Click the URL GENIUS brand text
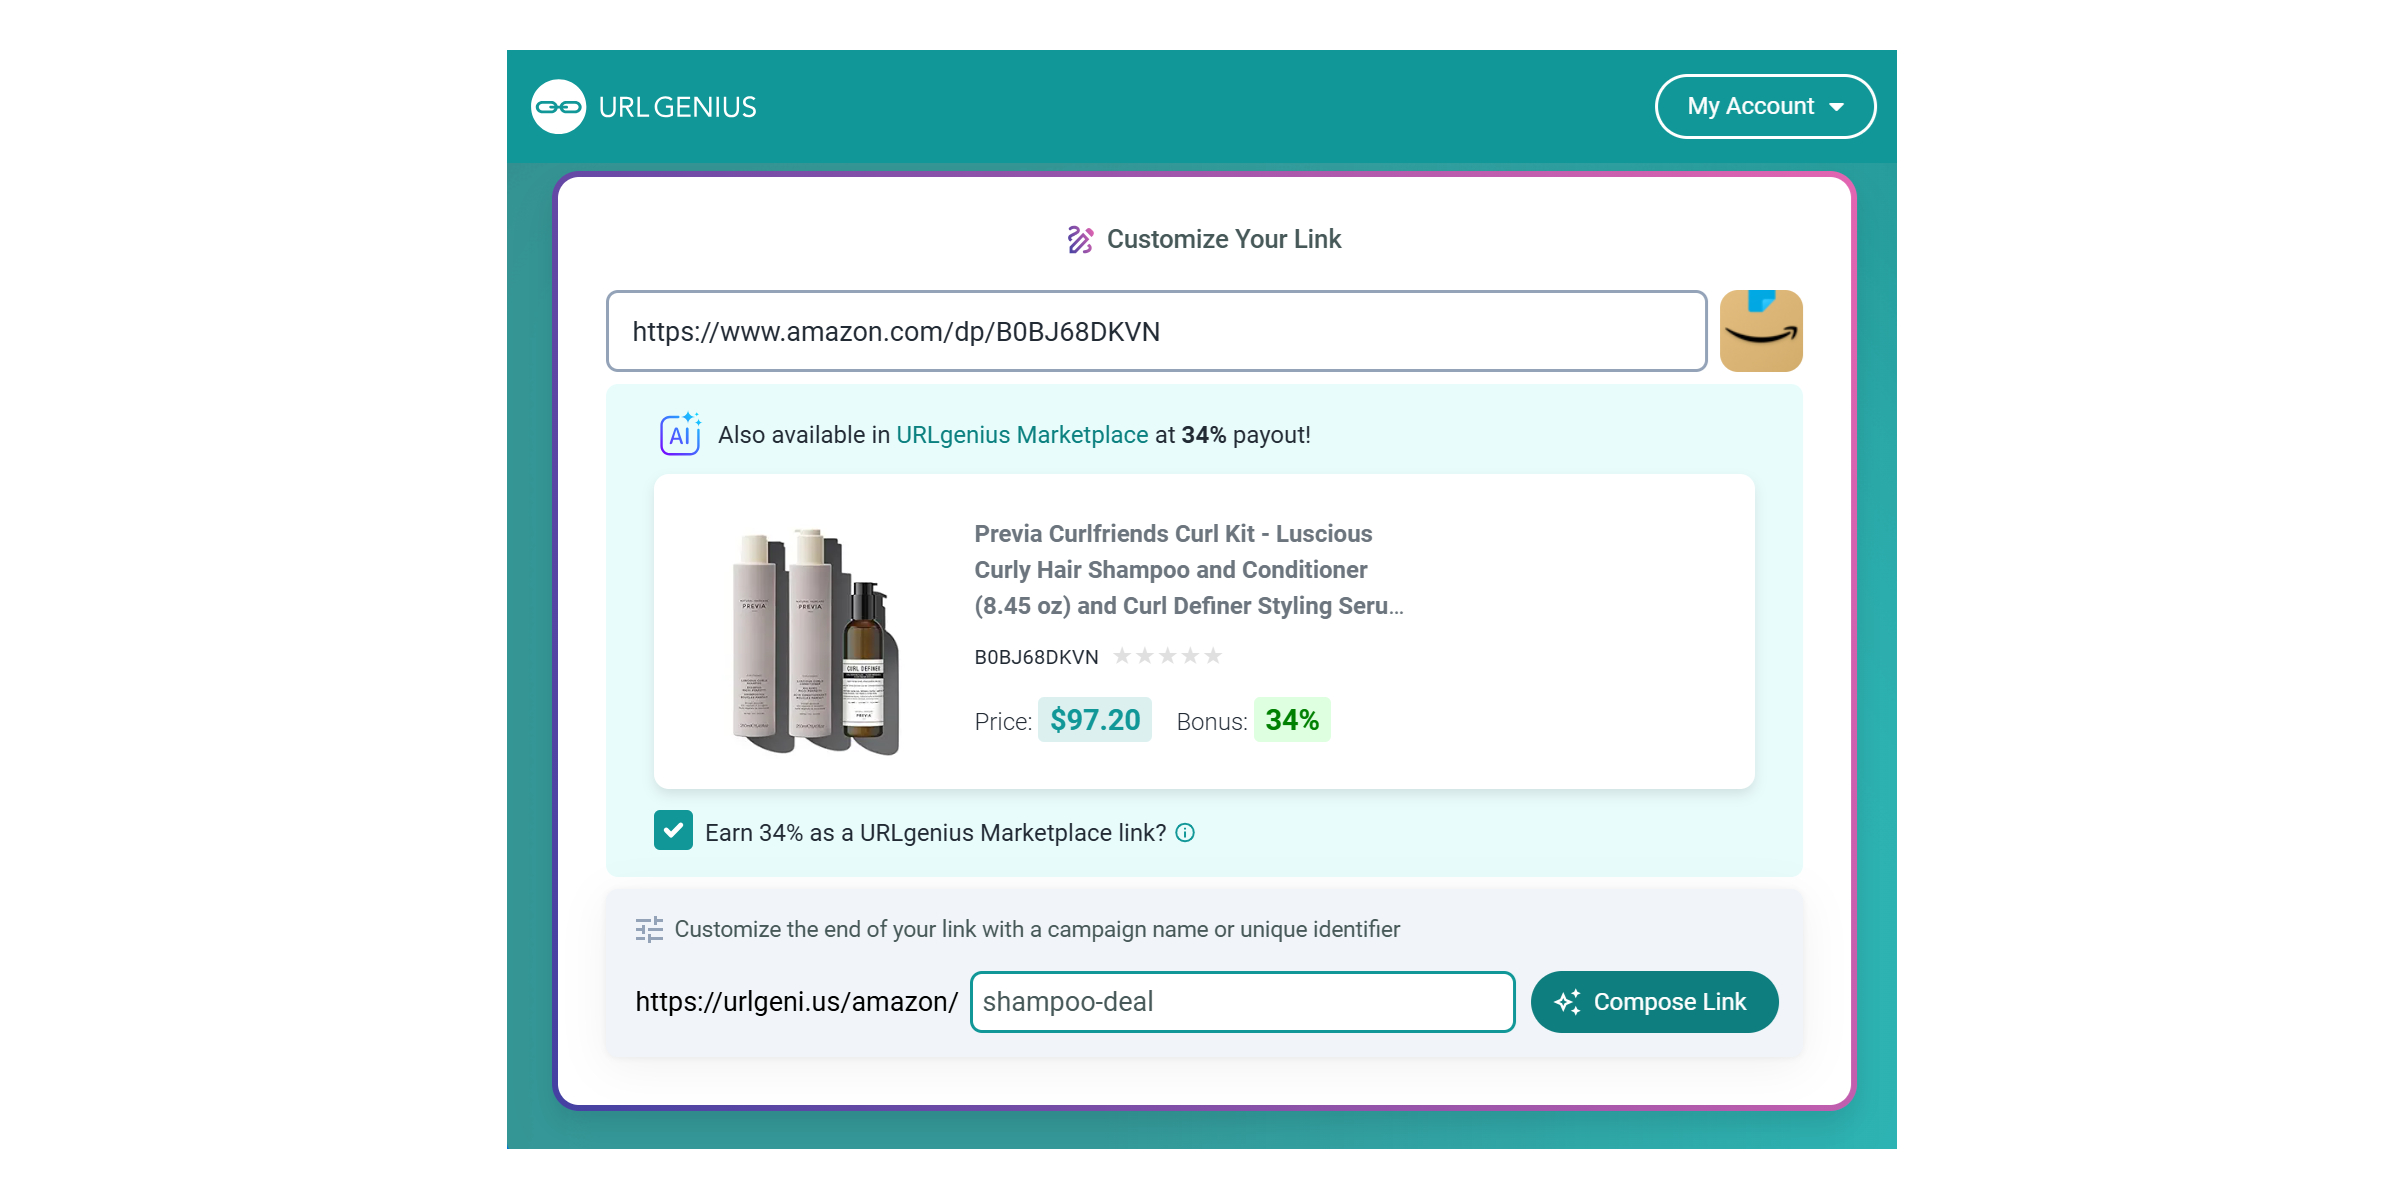The height and width of the screenshot is (1200, 2400). pyautogui.click(x=677, y=107)
